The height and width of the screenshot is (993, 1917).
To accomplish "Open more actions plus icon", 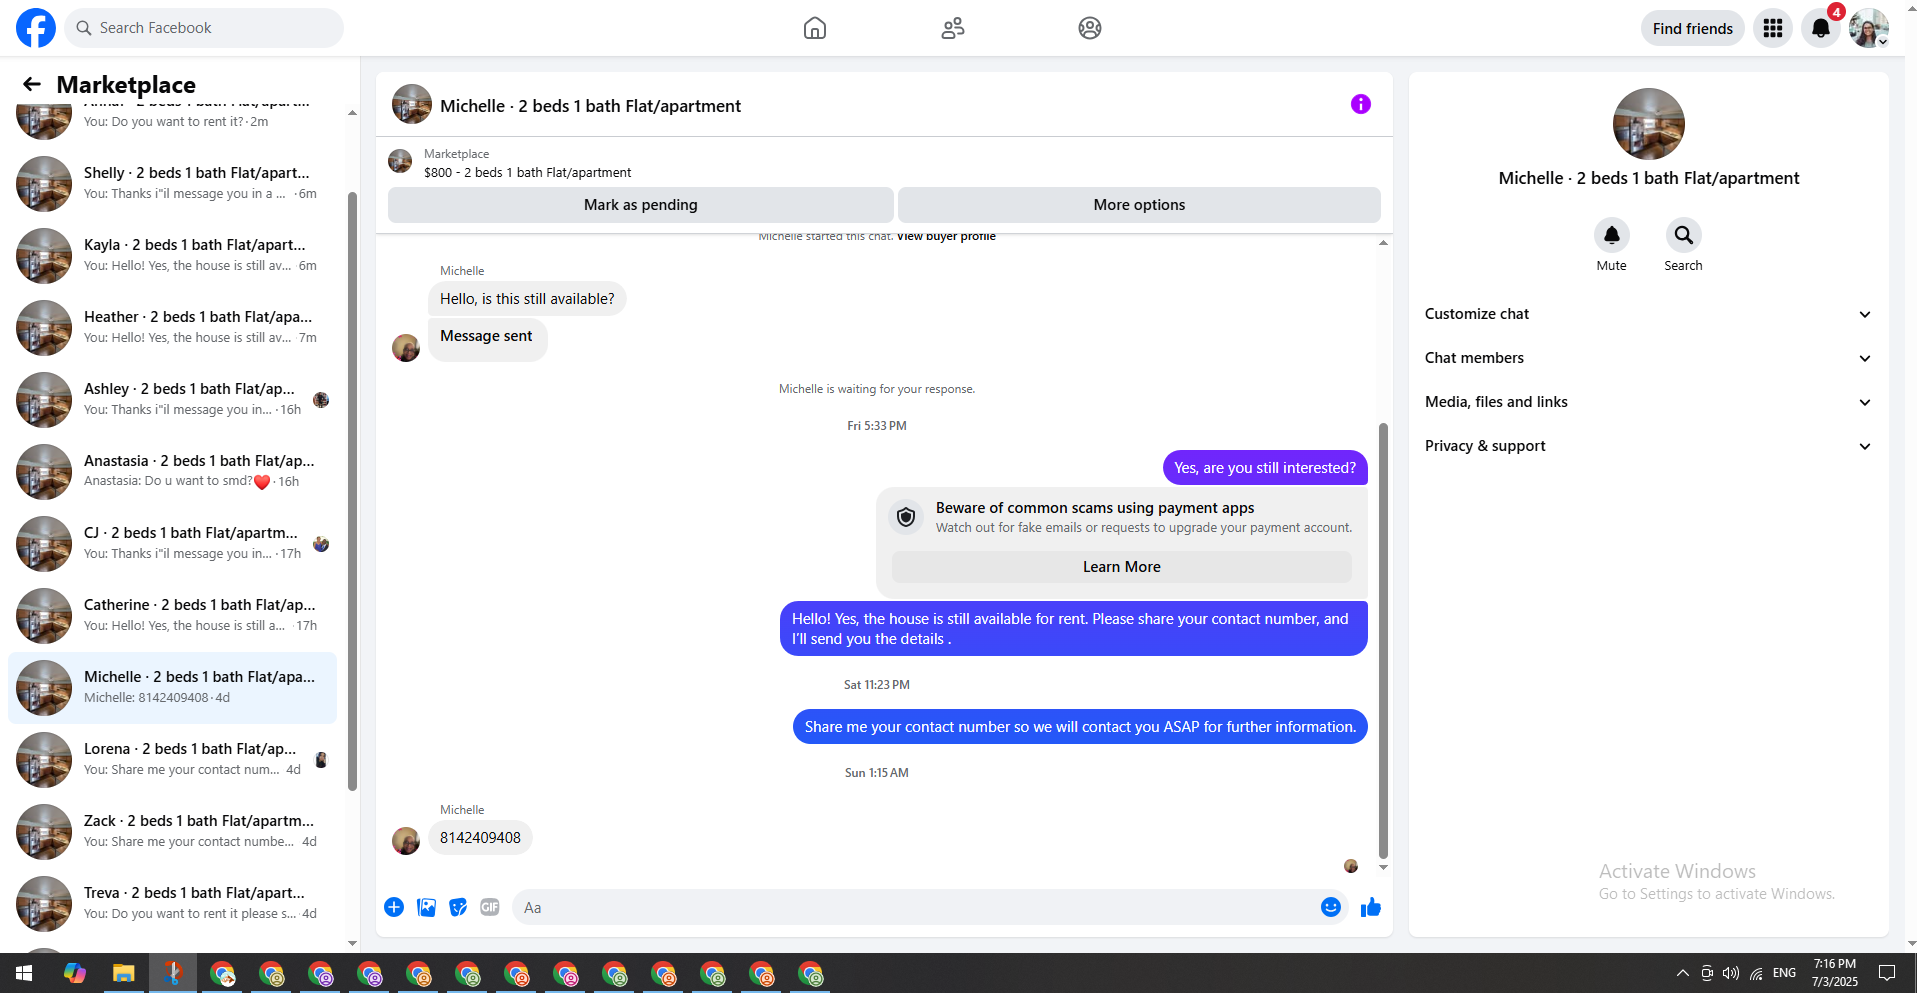I will pyautogui.click(x=394, y=907).
